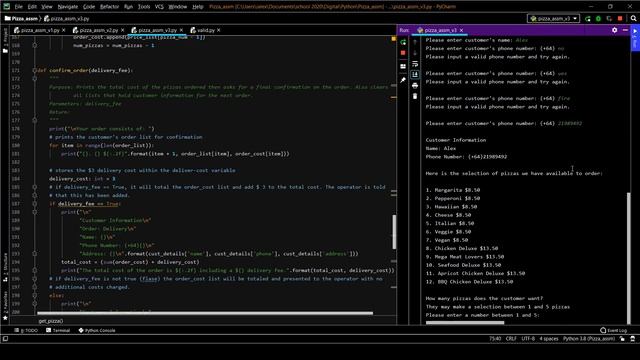Image resolution: width=640 pixels, height=360 pixels.
Task: Click the Run icon in main toolbar
Action: pos(588,19)
